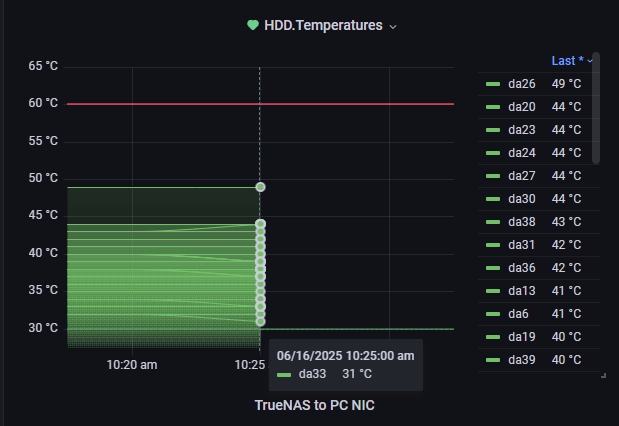Isolate the da26 series in legend

tap(522, 84)
